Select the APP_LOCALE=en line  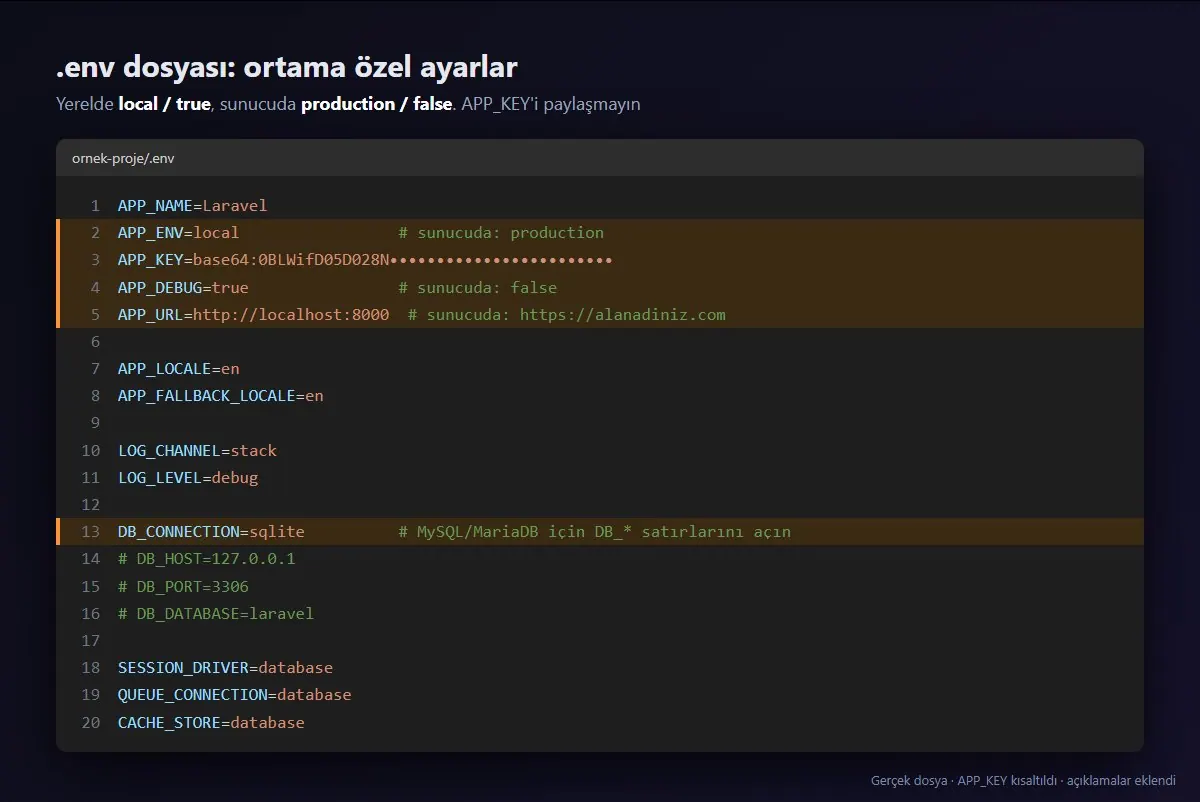pos(179,369)
